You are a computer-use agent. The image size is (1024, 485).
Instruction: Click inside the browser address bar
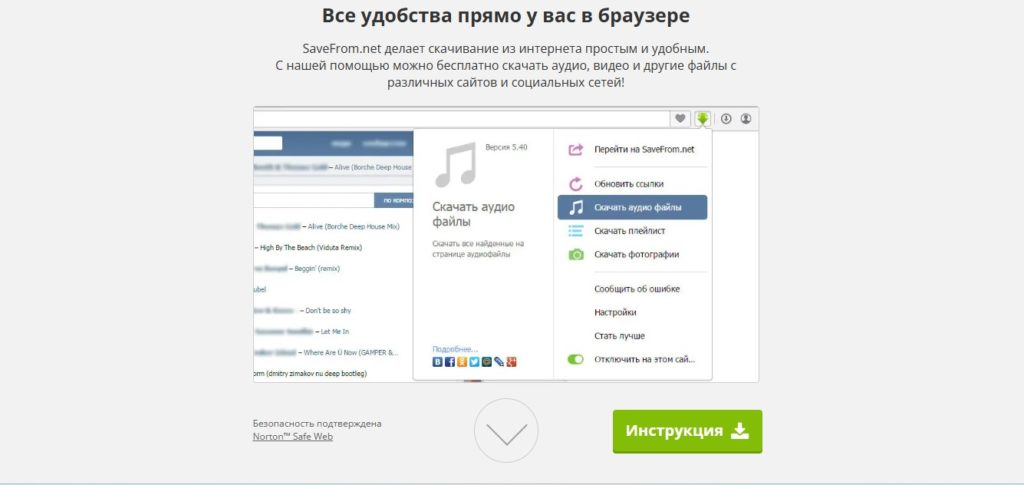pos(461,119)
